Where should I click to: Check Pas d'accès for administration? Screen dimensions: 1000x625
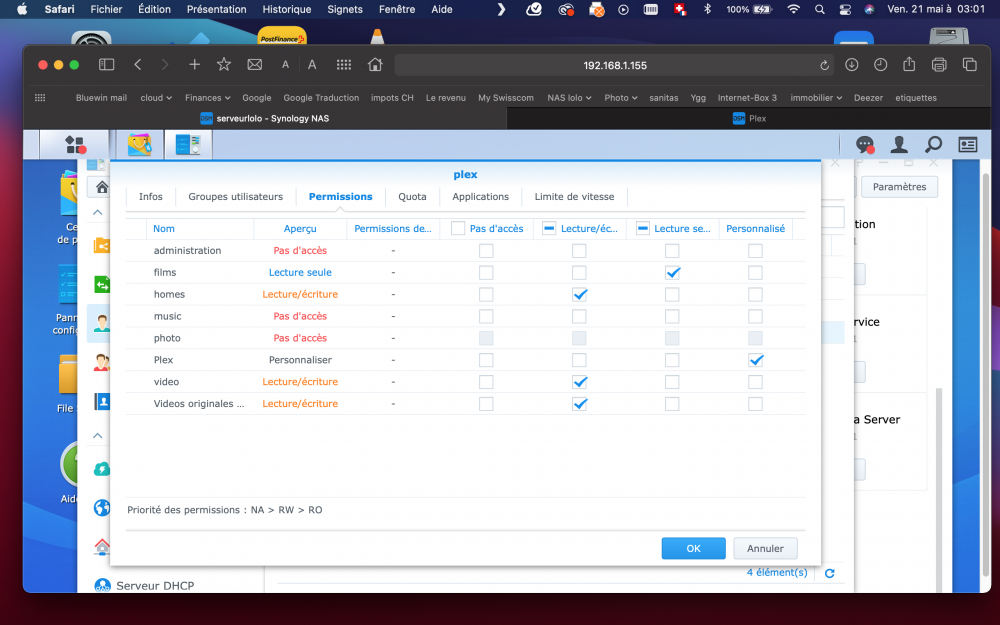pyautogui.click(x=486, y=251)
